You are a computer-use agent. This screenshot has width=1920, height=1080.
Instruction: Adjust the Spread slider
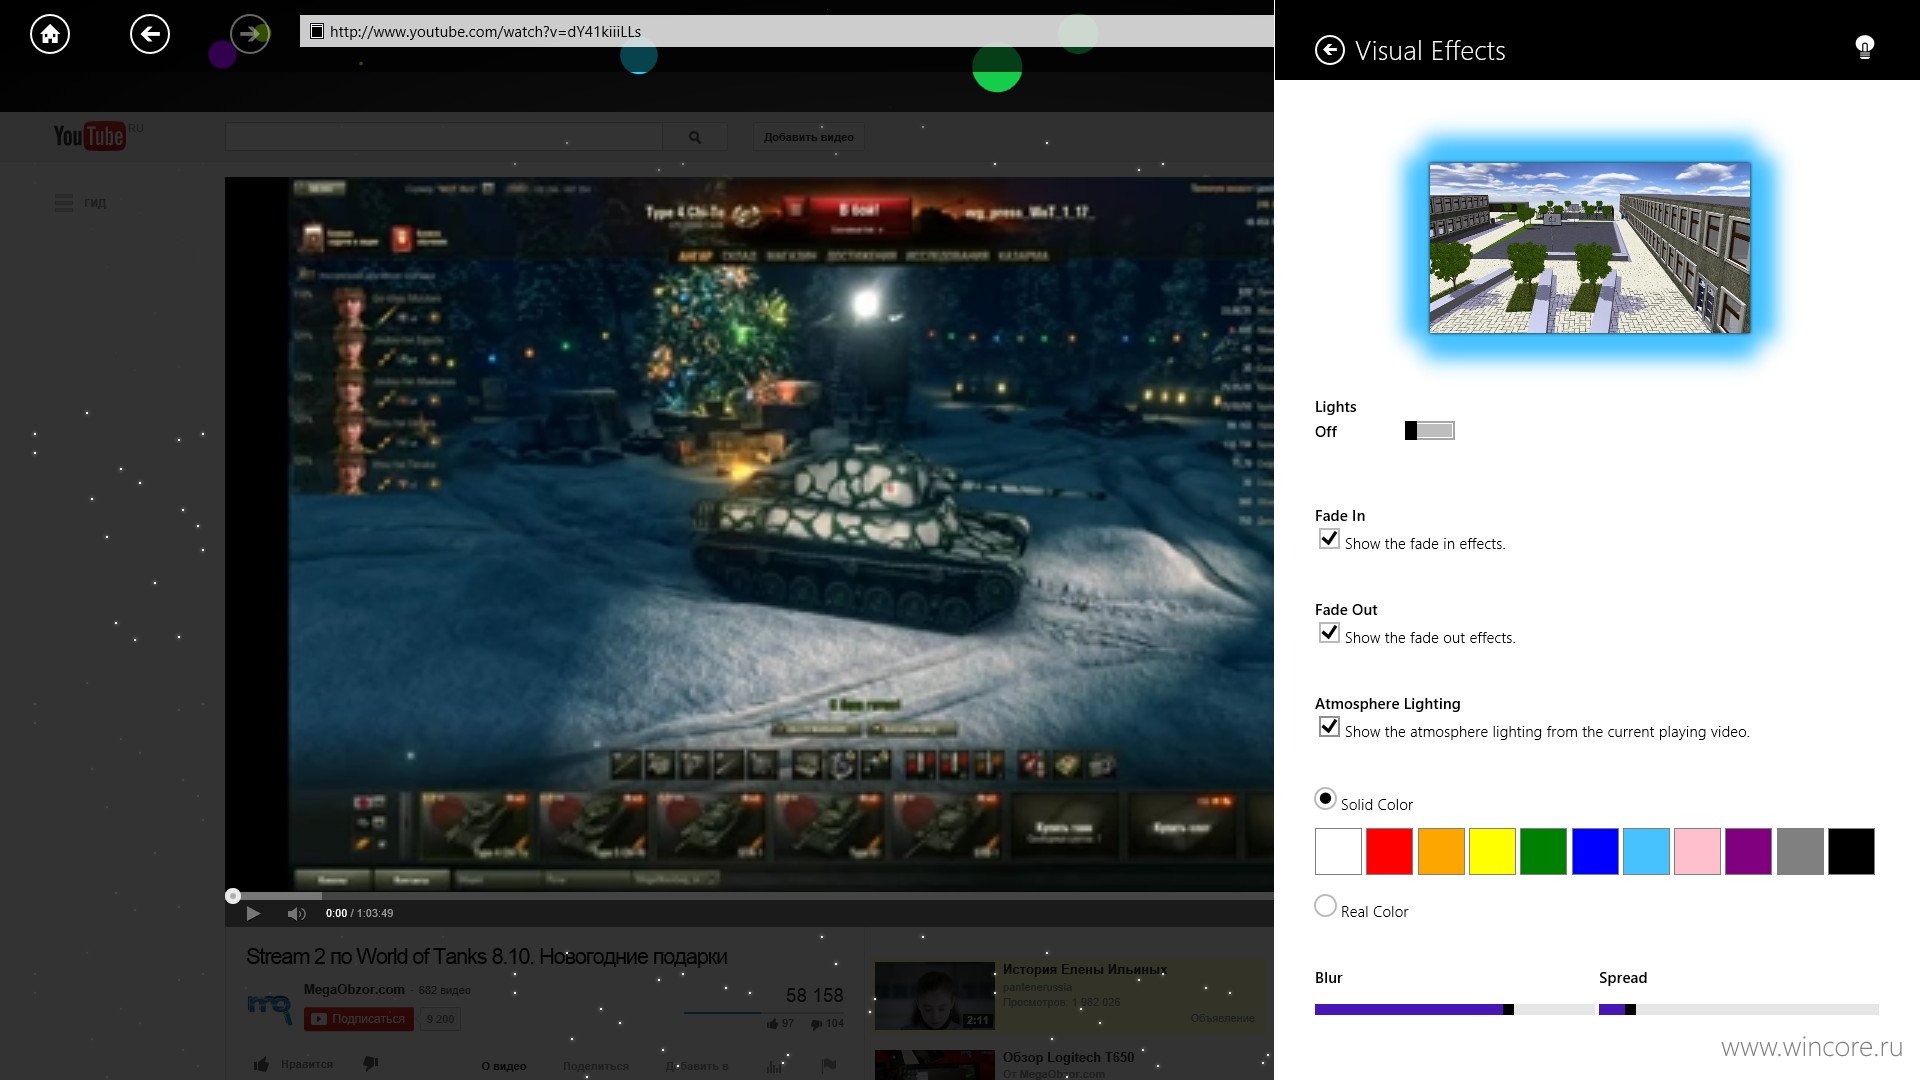point(1738,1010)
